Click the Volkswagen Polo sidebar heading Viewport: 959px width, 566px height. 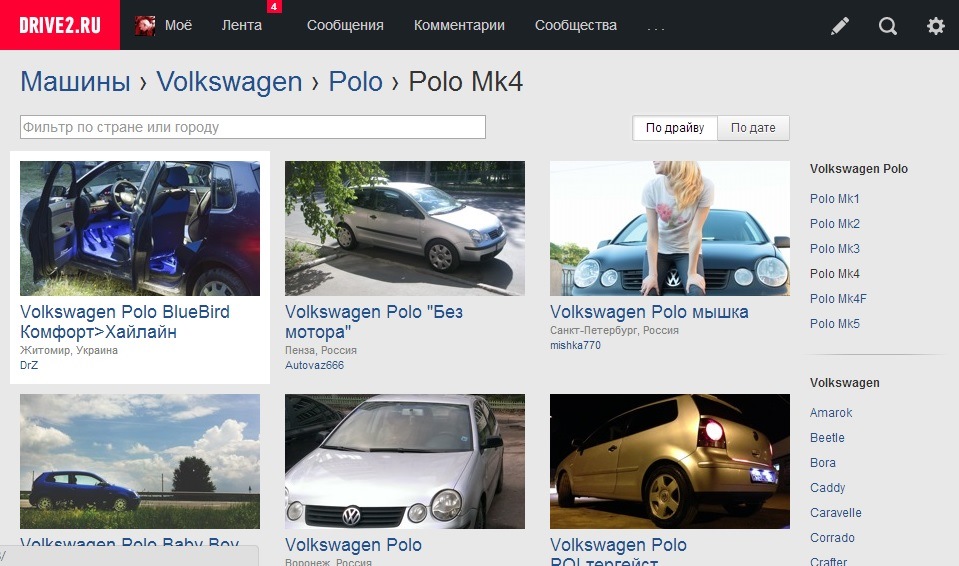pyautogui.click(x=859, y=169)
